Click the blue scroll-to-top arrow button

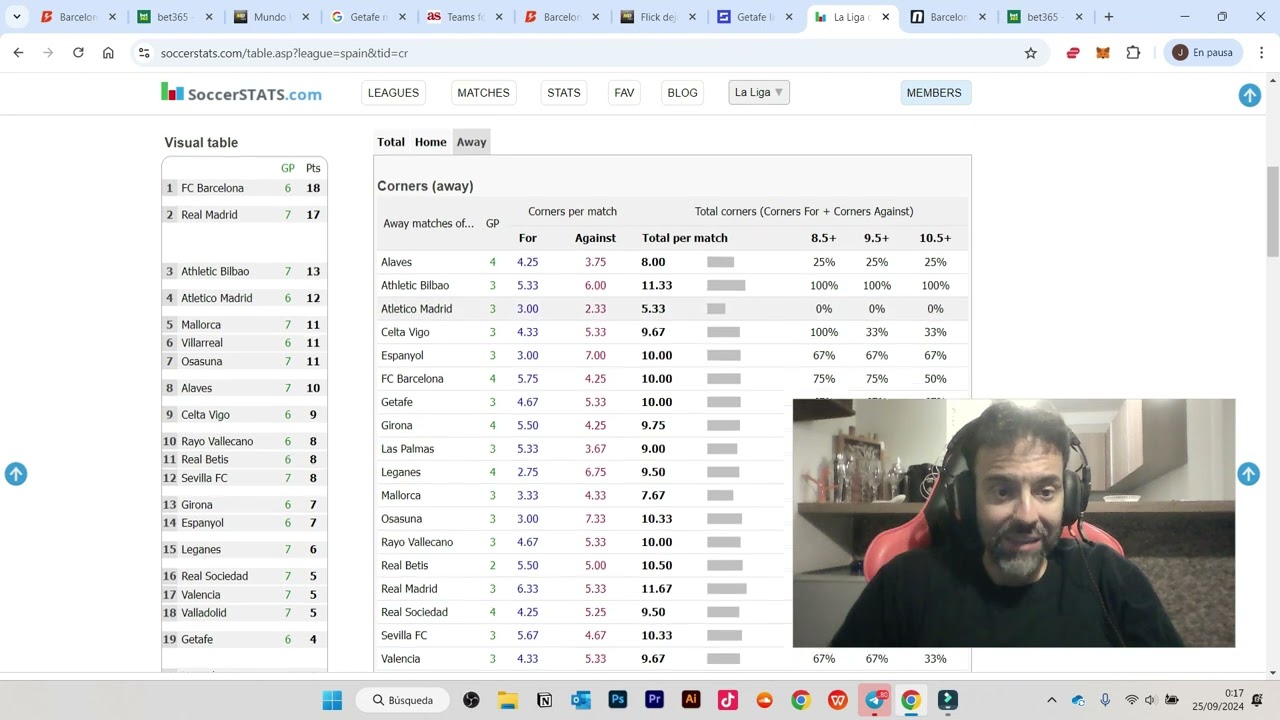pyautogui.click(x=1250, y=95)
